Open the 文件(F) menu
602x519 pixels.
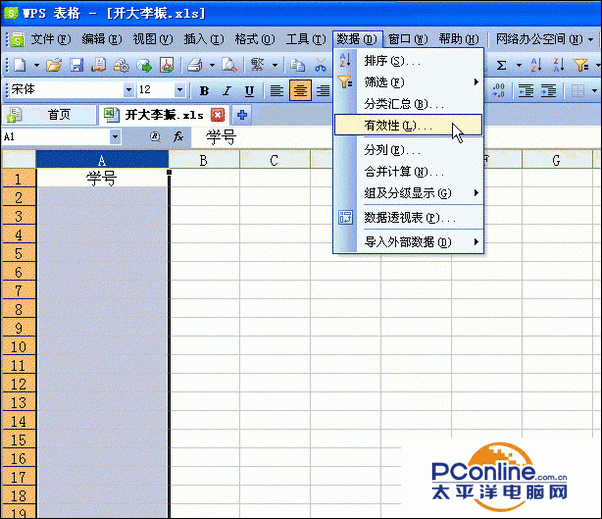click(51, 39)
